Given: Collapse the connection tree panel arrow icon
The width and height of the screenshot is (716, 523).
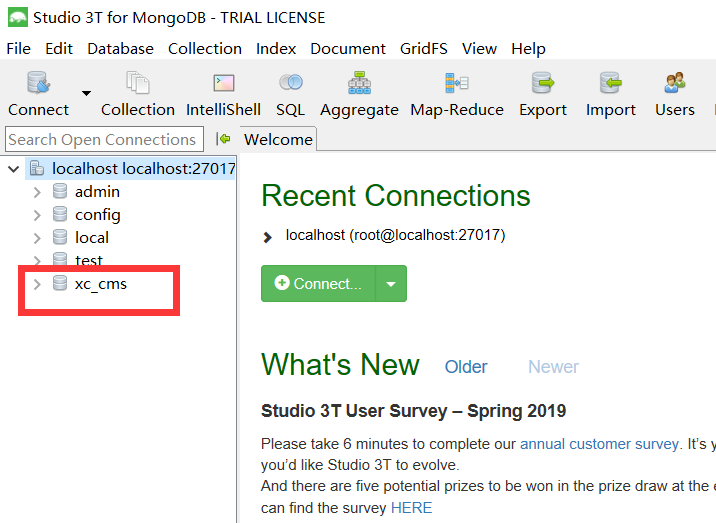Looking at the screenshot, I should click(223, 138).
